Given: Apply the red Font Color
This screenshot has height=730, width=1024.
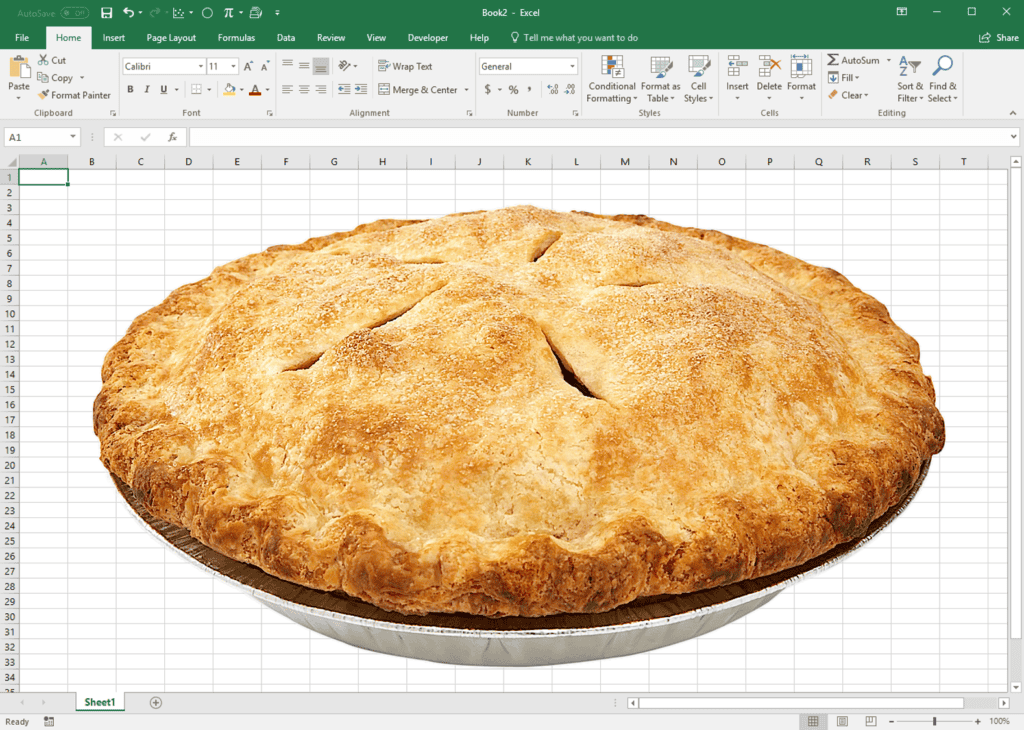Looking at the screenshot, I should (255, 89).
